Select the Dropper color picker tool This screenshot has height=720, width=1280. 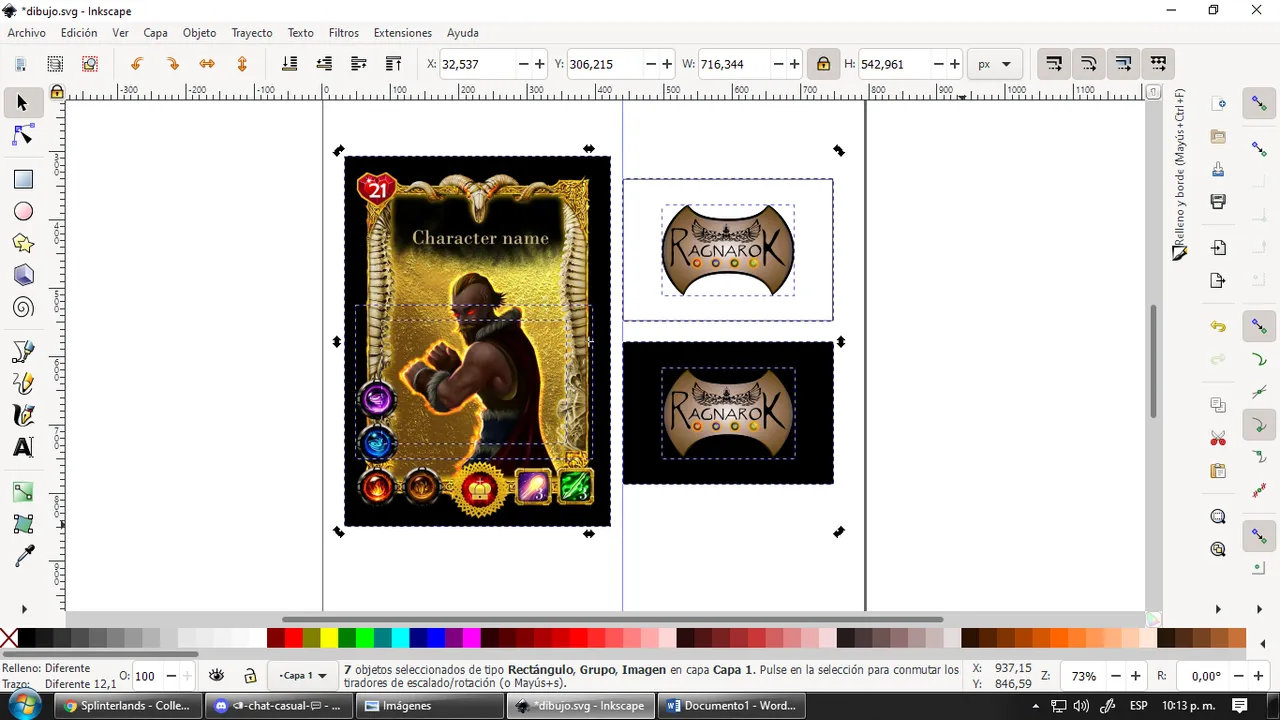(23, 556)
